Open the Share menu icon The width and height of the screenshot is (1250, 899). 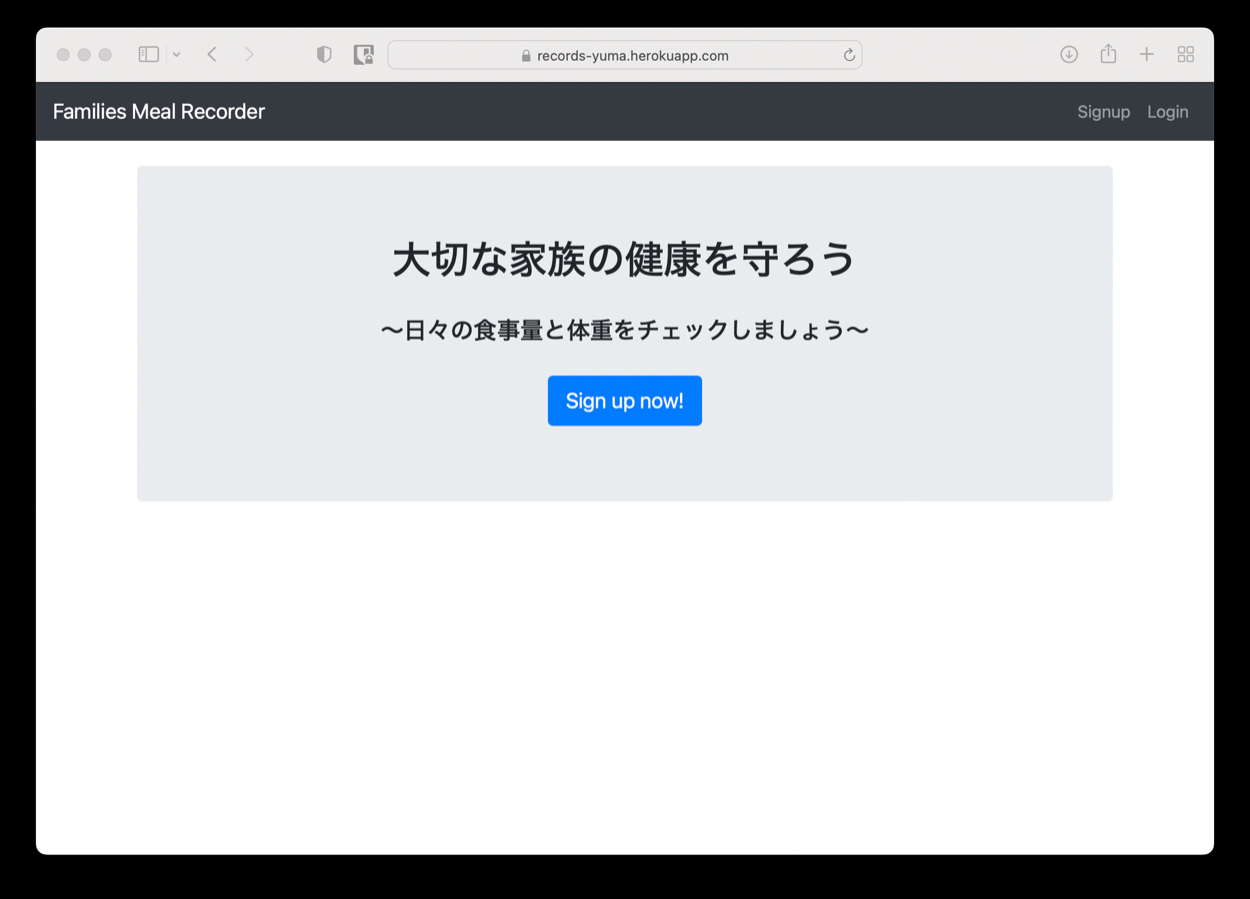1108,55
